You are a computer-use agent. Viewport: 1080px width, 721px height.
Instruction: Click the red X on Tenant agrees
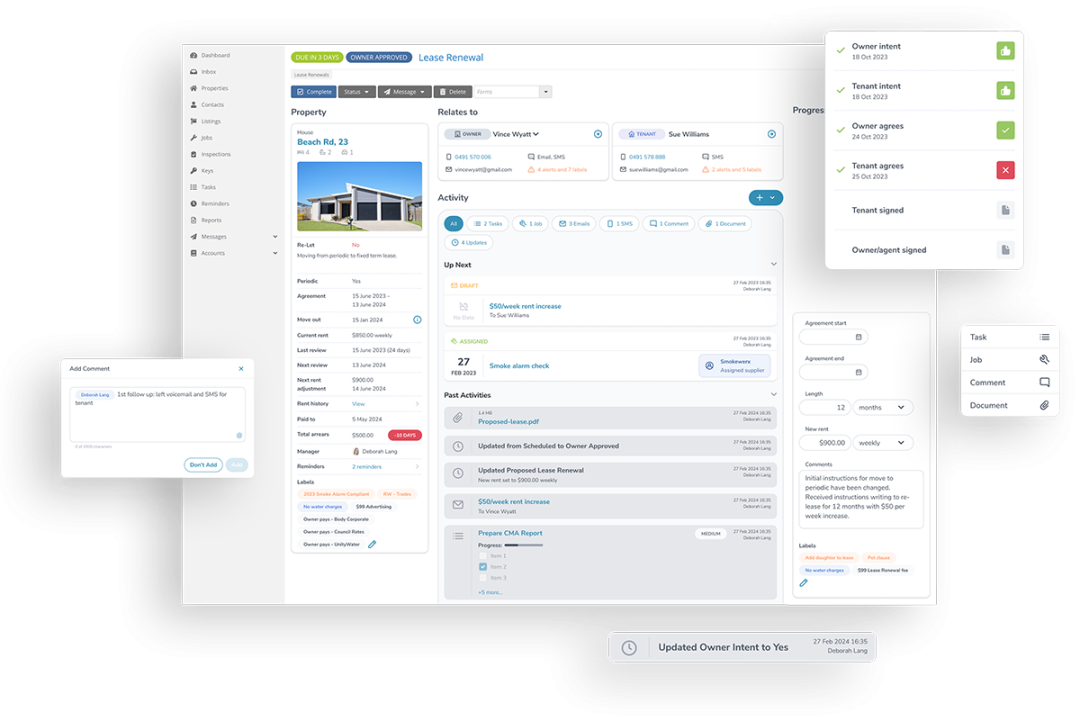tap(1005, 170)
